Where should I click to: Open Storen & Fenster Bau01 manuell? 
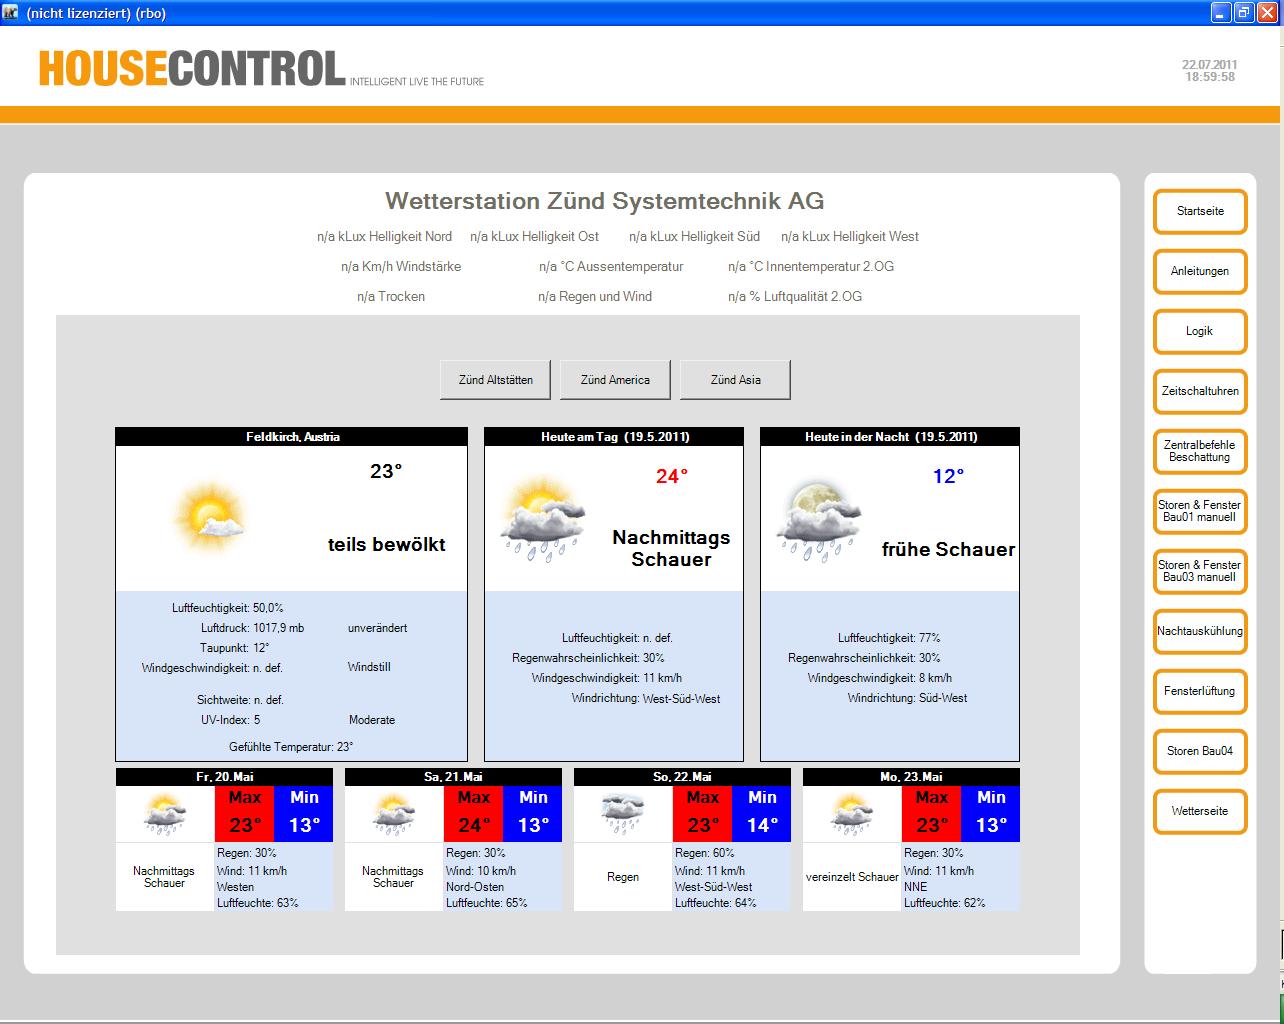[1200, 511]
